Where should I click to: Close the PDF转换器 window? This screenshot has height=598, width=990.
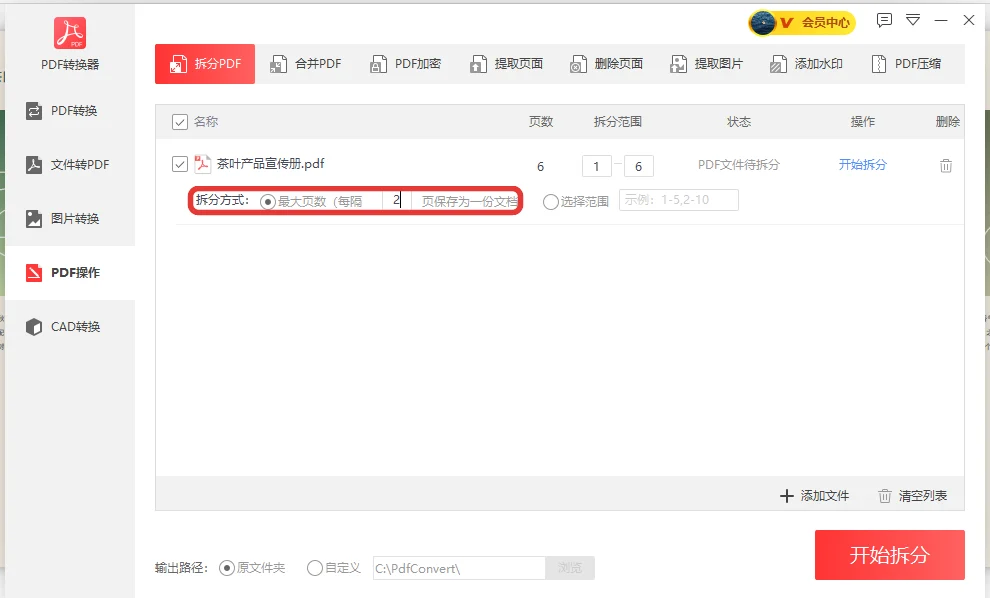969,20
